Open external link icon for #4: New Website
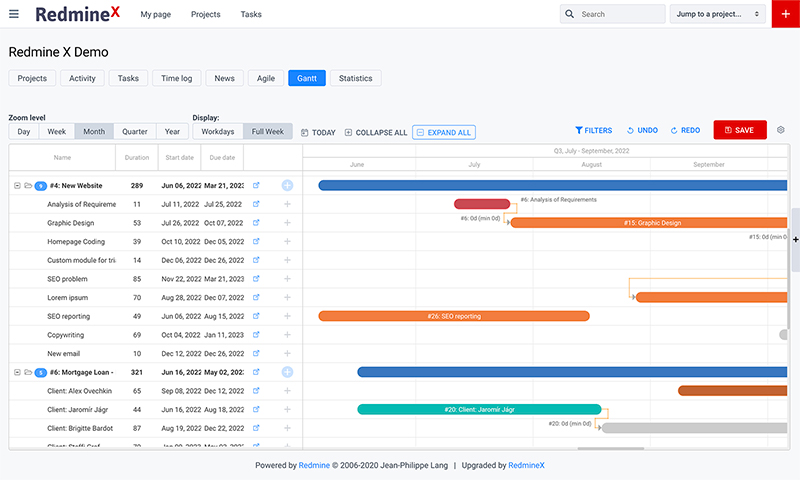Viewport: 800px width, 480px height. tap(256, 186)
